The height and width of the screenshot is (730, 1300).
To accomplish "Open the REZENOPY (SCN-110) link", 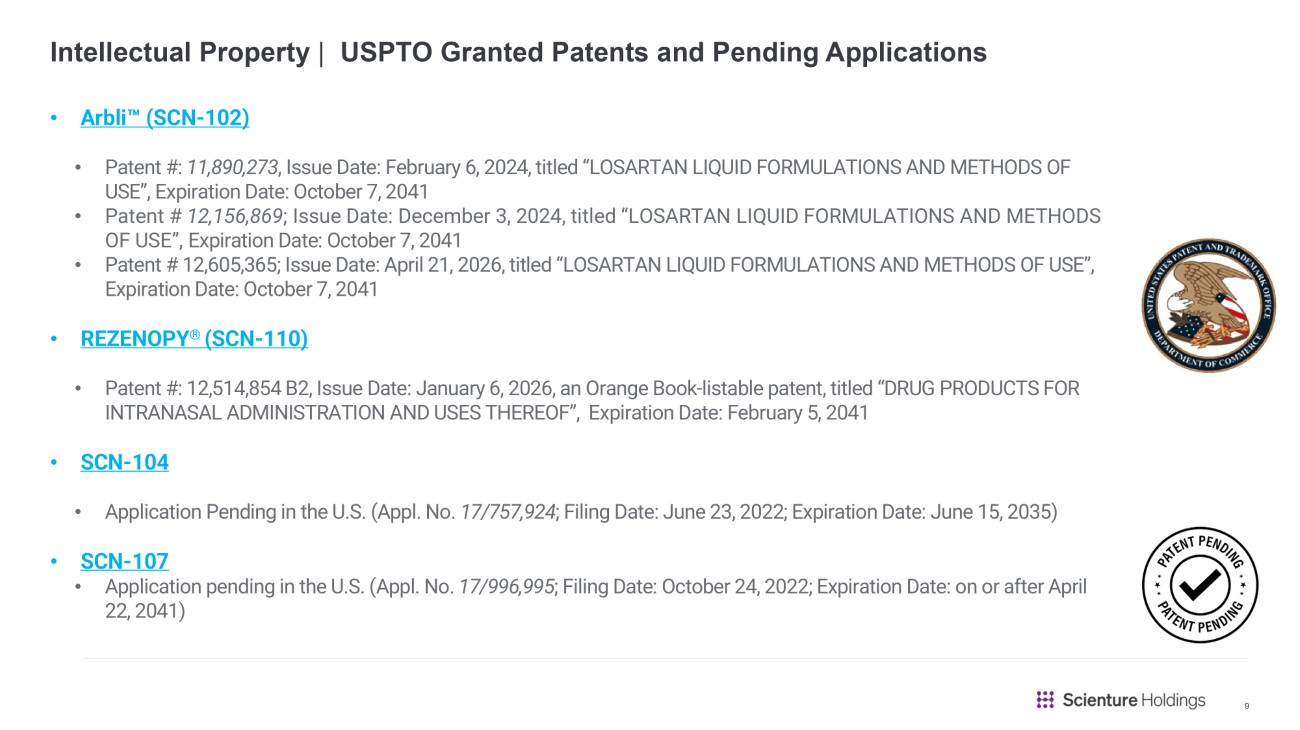I will (194, 339).
